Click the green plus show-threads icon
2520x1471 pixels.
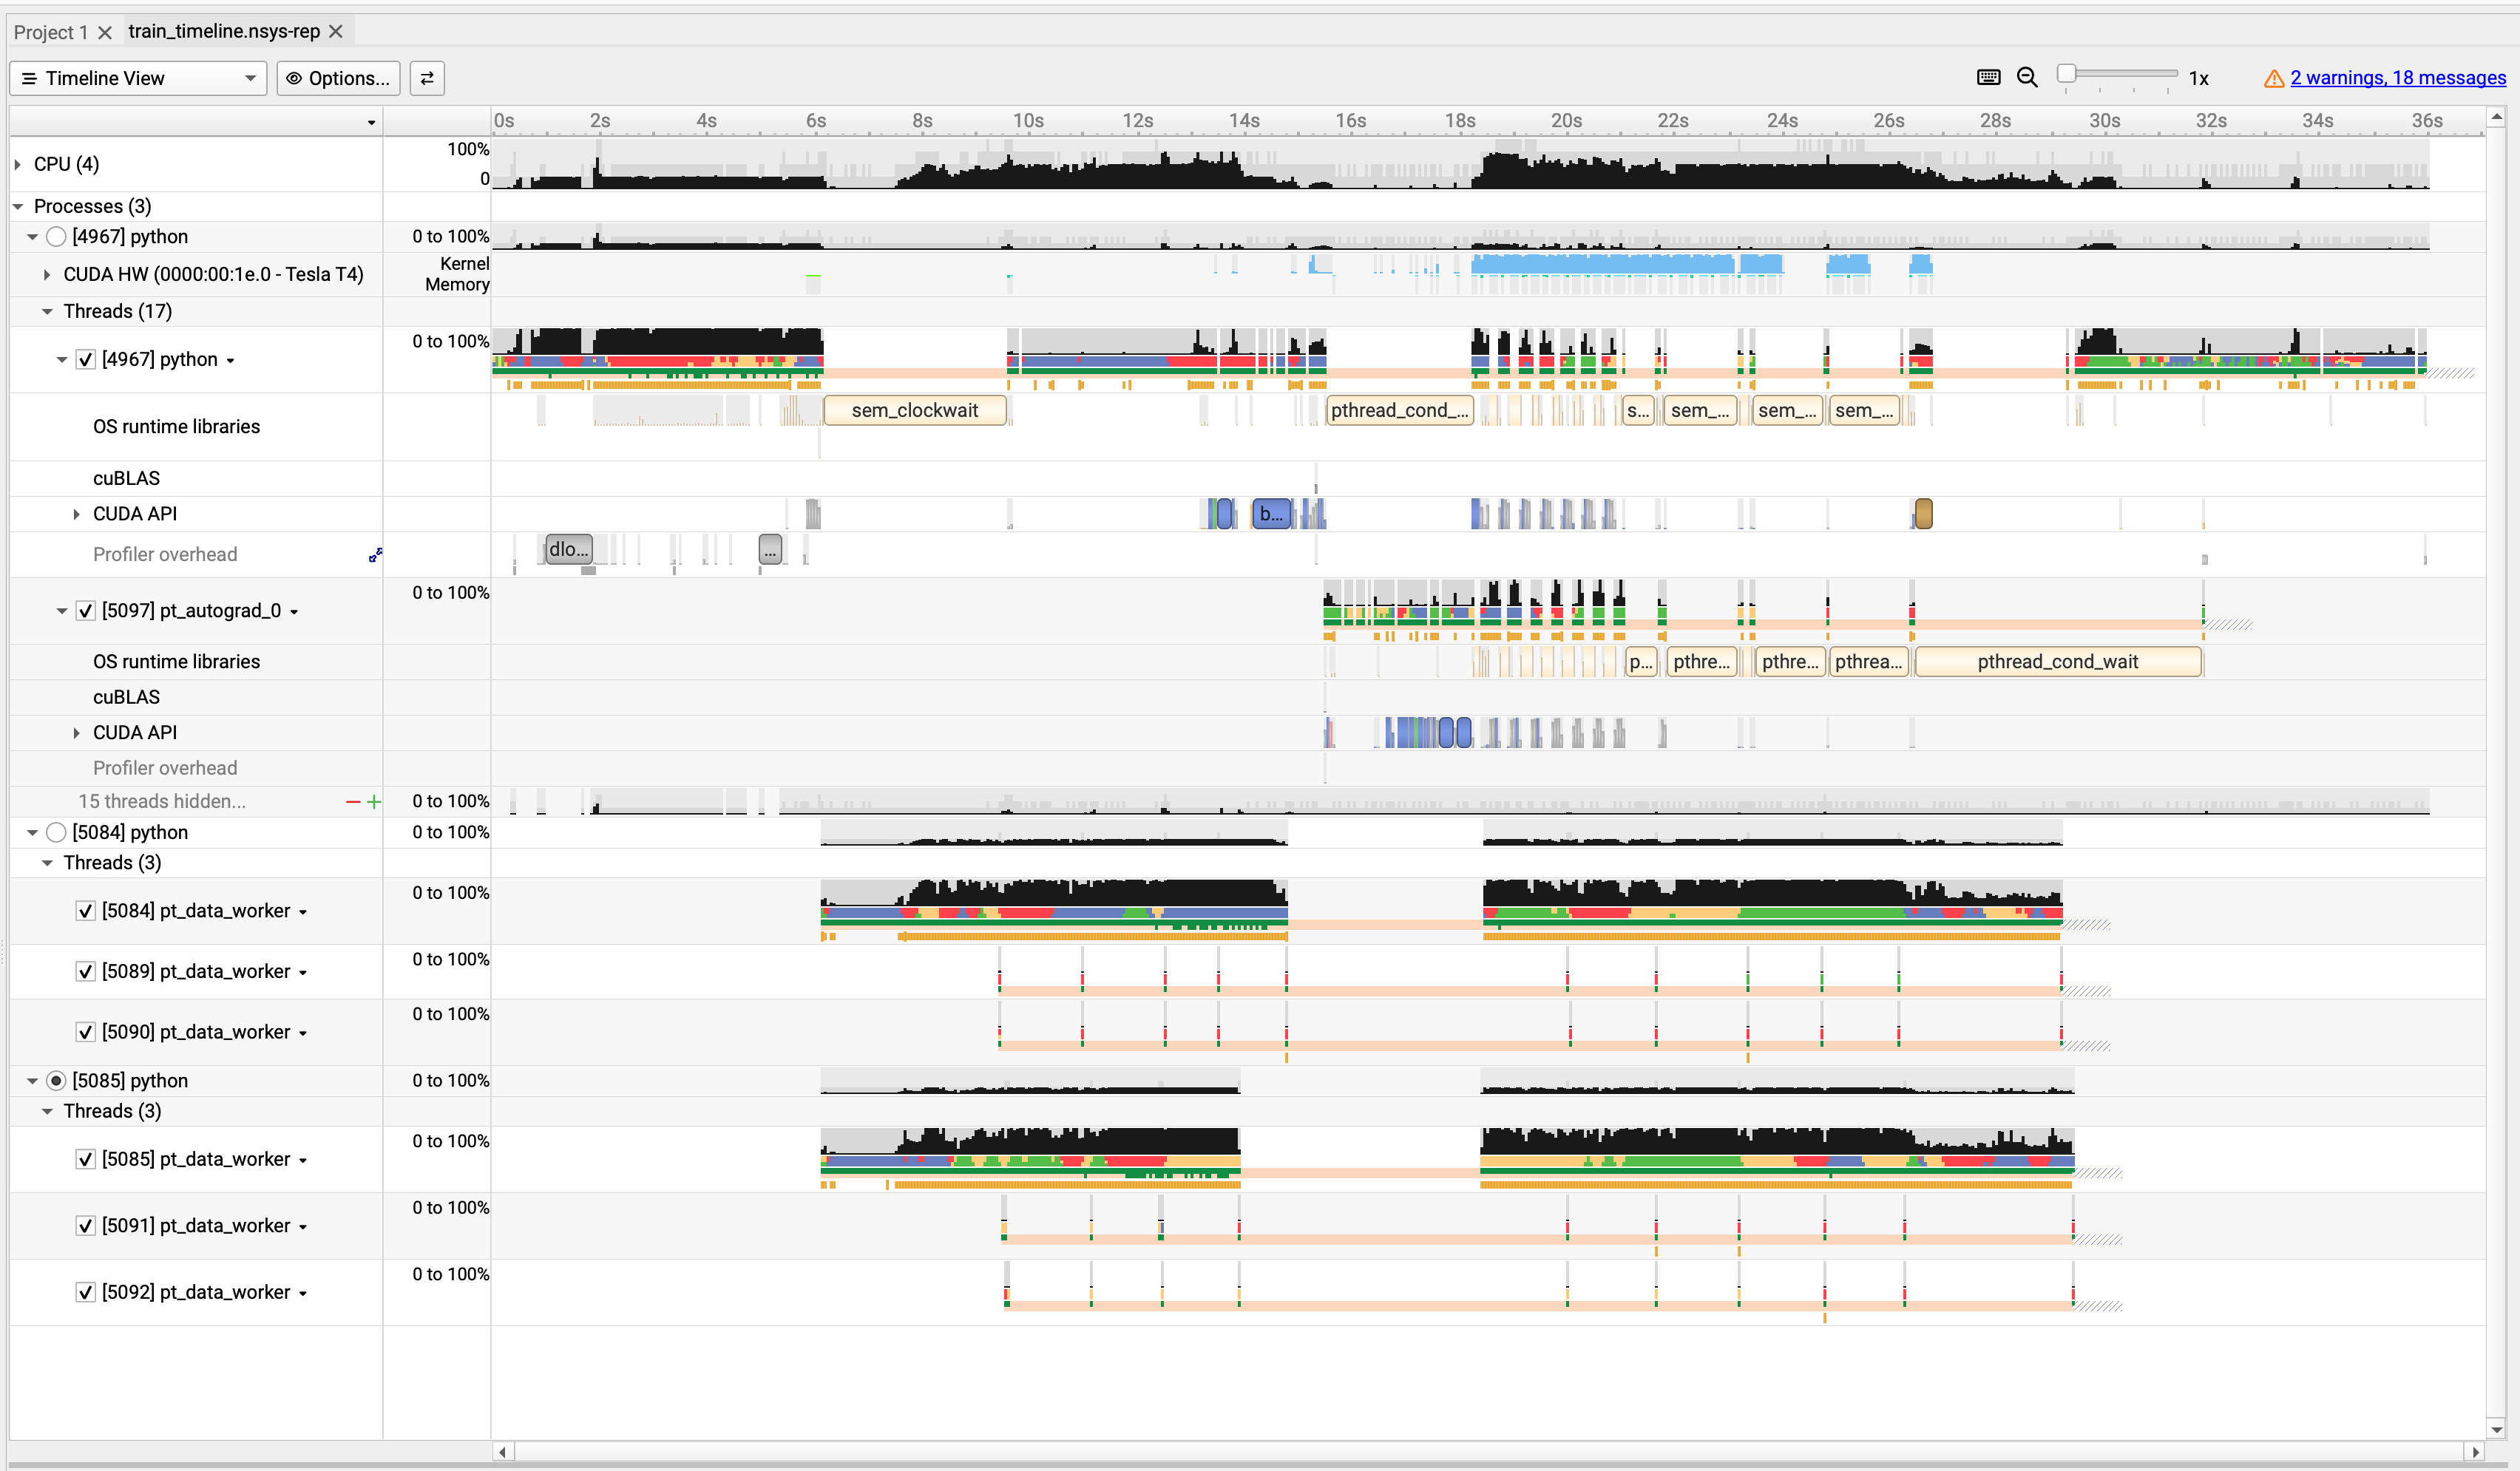[374, 801]
